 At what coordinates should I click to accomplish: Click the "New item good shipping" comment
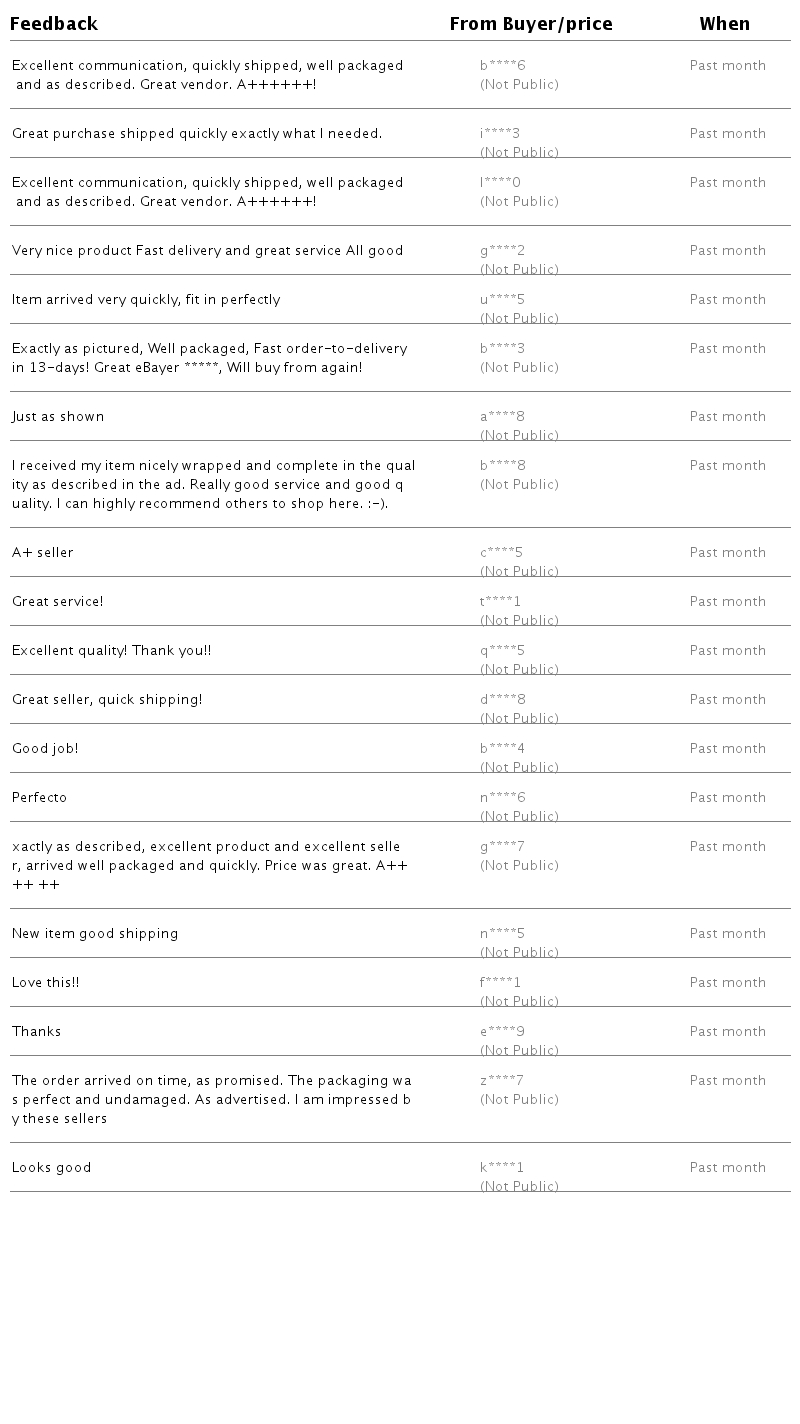pyautogui.click(x=95, y=934)
